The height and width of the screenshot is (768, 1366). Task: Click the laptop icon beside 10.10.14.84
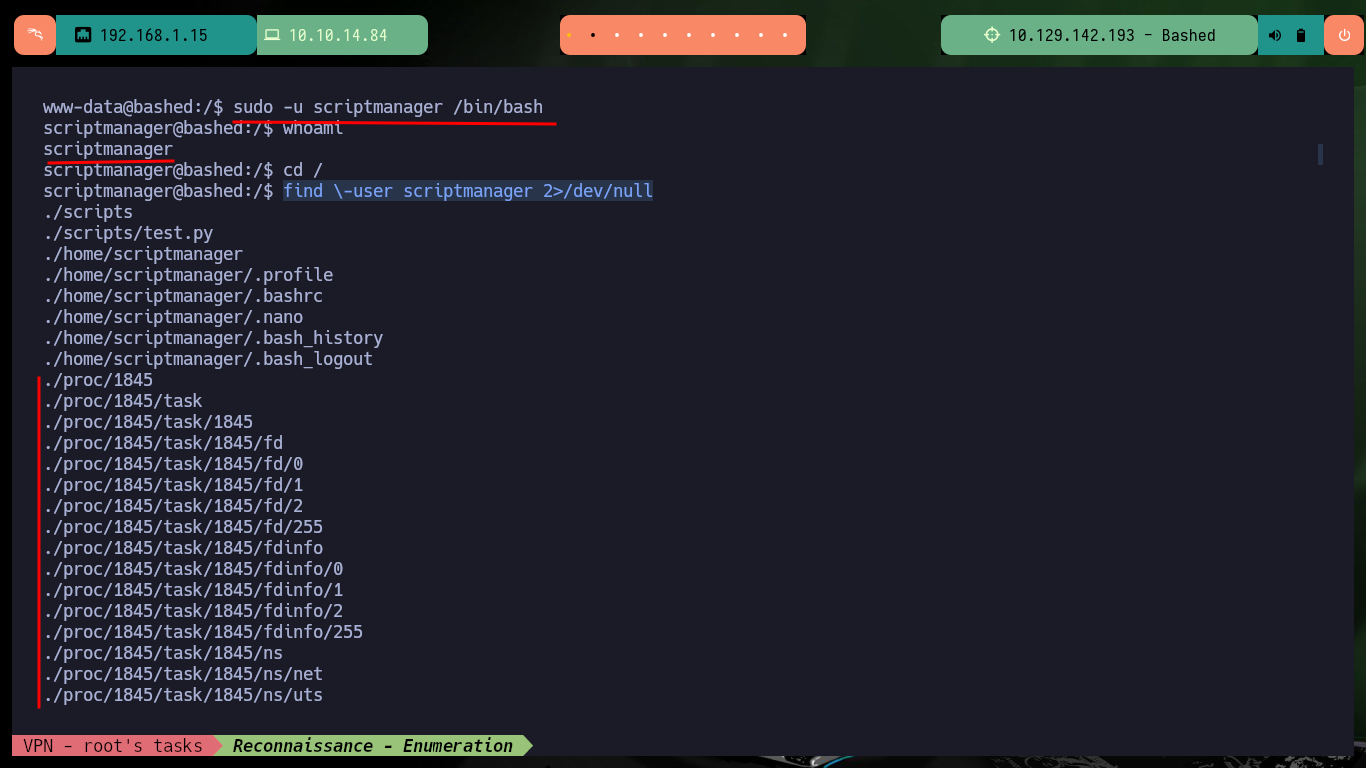tap(272, 35)
